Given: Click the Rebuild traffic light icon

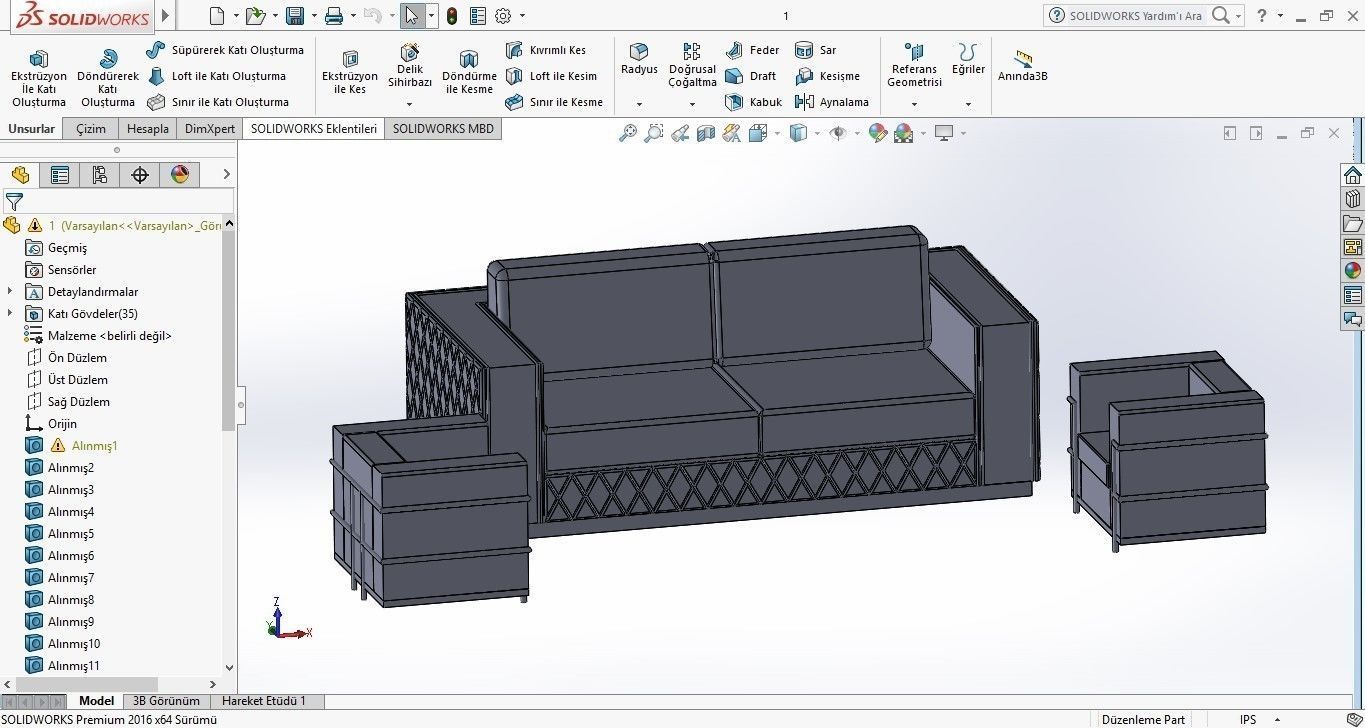Looking at the screenshot, I should (x=452, y=16).
